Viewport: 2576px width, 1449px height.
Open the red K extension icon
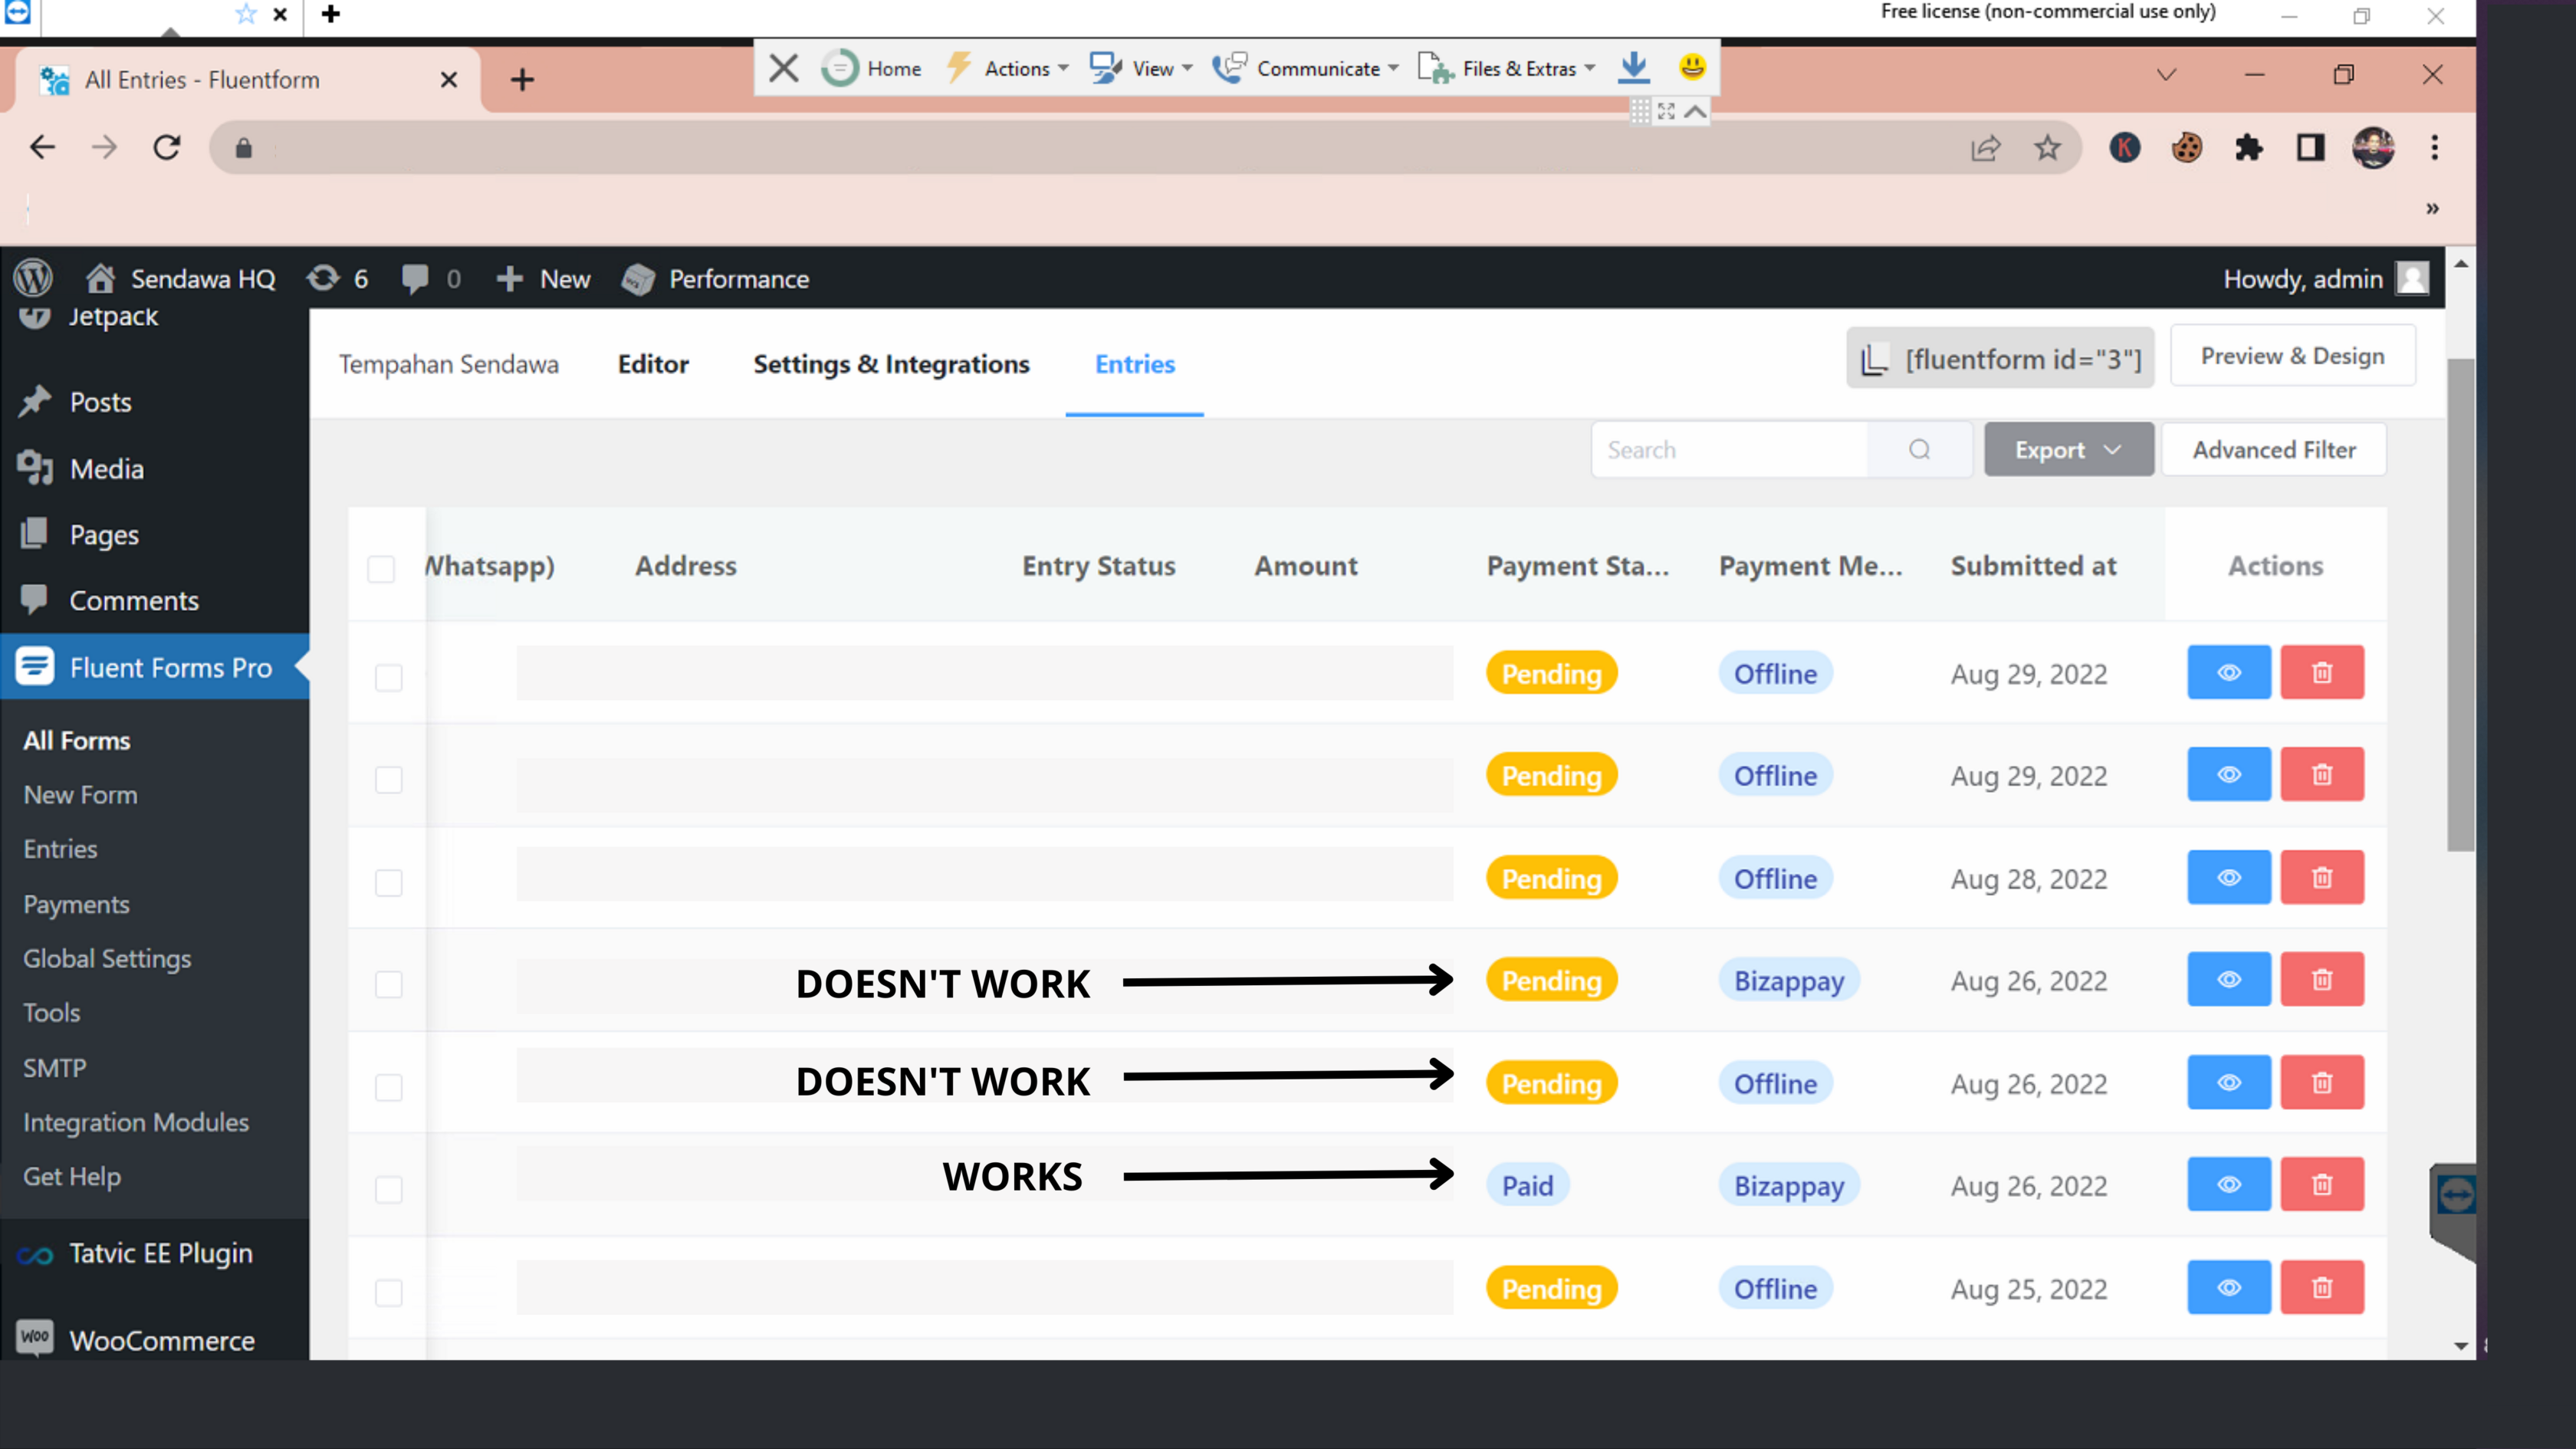coord(2124,148)
